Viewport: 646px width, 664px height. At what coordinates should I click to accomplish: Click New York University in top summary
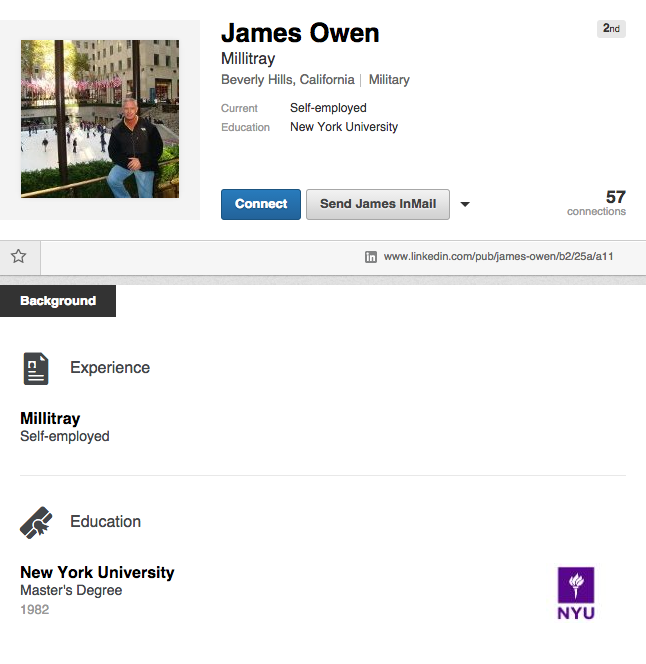click(343, 127)
